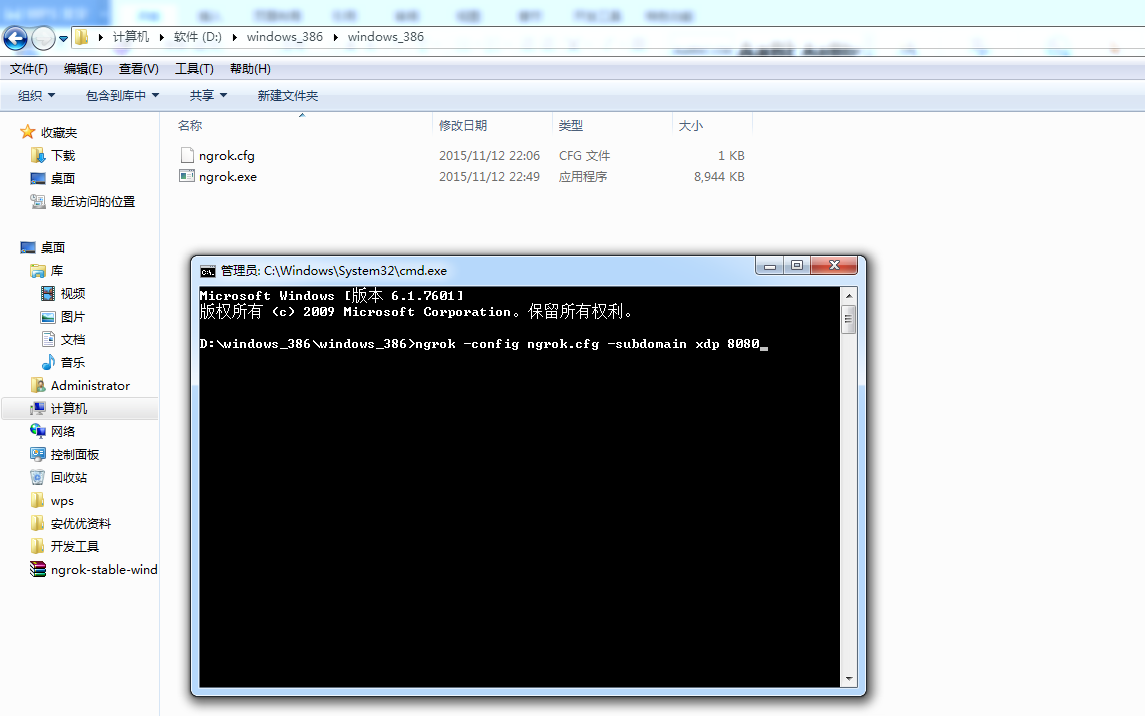
Task: Click 软件 (D:) in the address breadcrumb
Action: tap(198, 36)
